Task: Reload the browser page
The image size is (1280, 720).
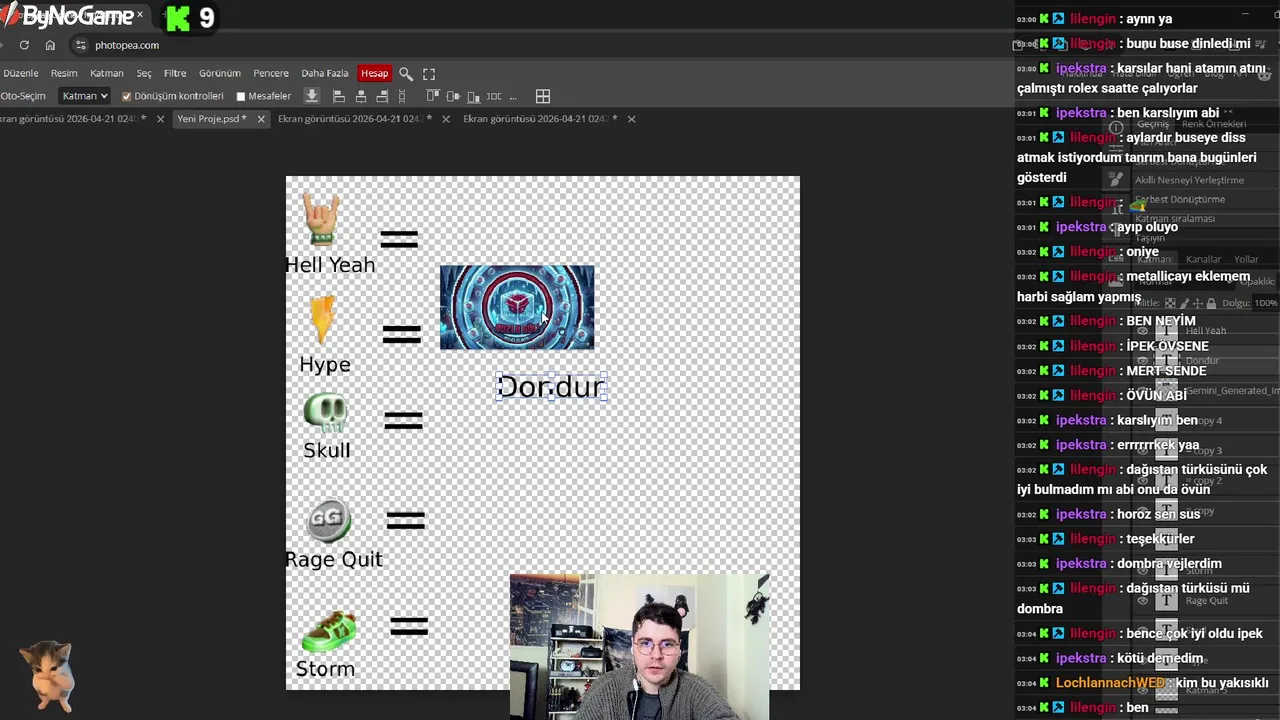Action: click(x=24, y=45)
